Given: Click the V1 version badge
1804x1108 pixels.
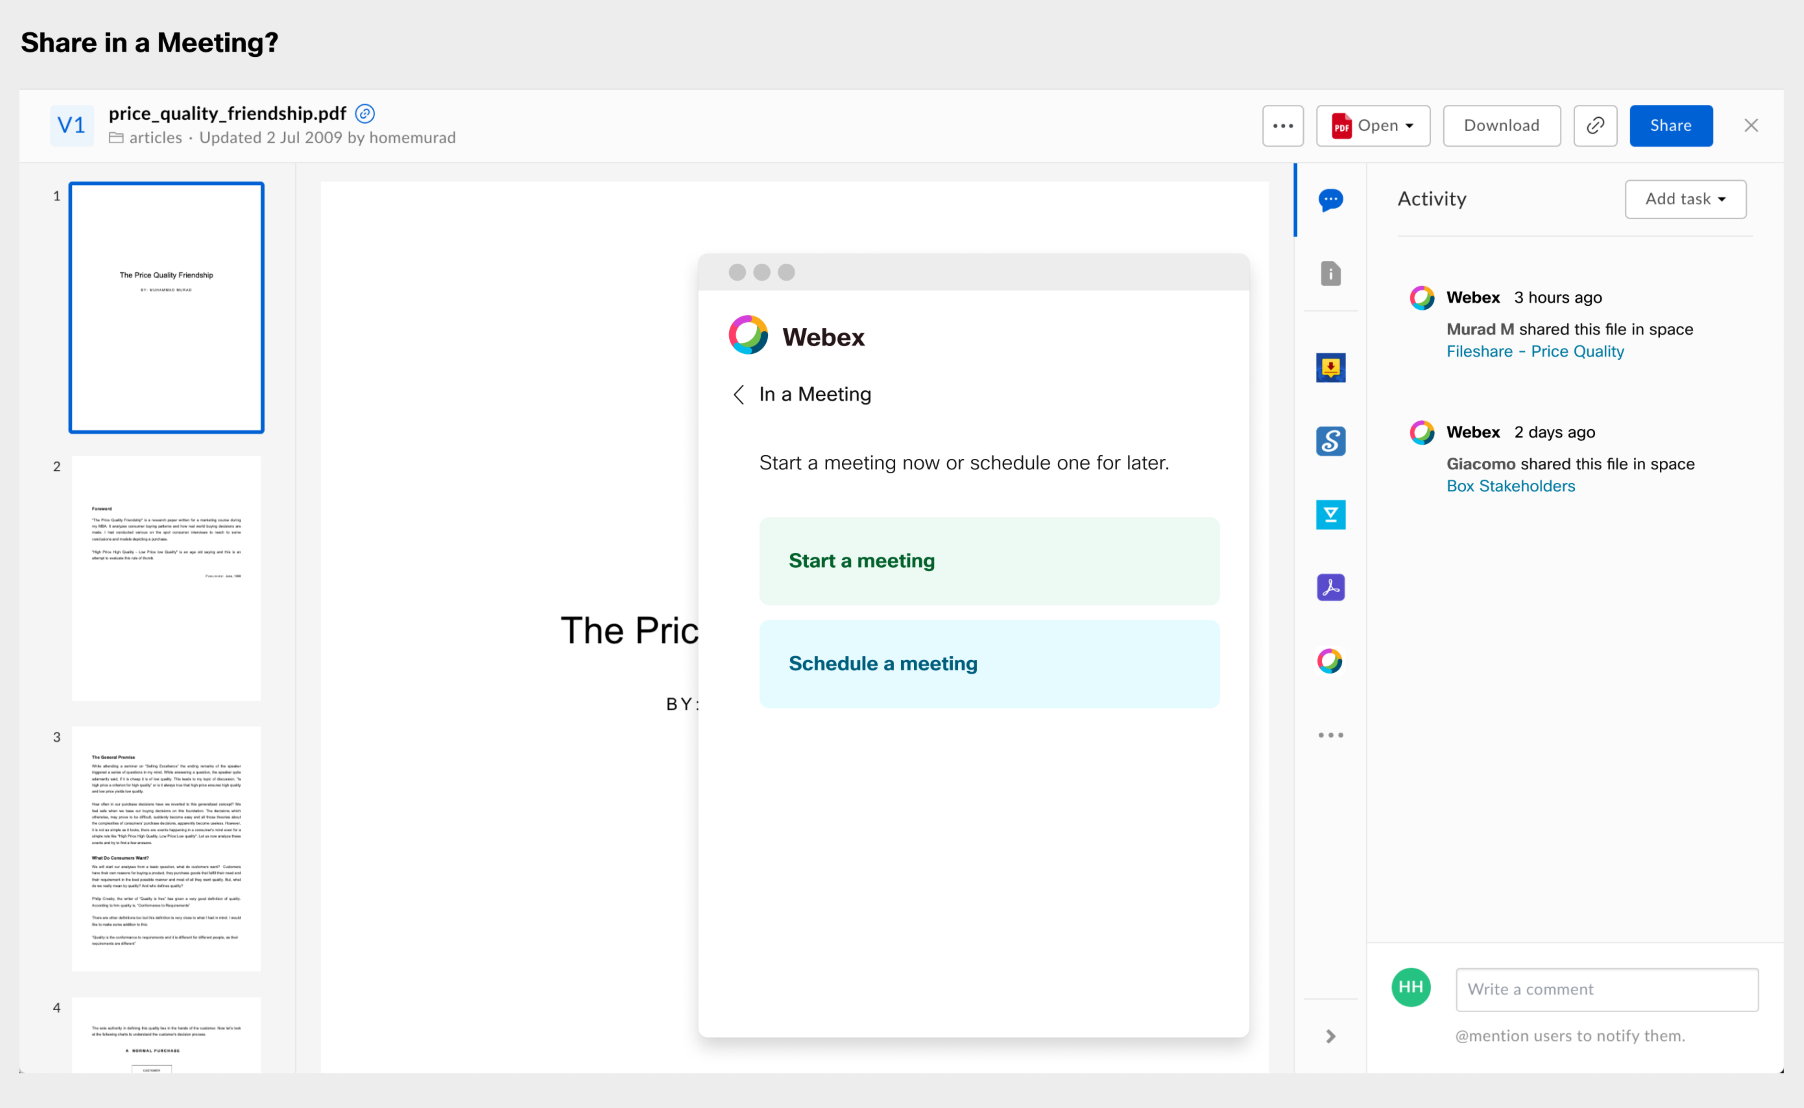Looking at the screenshot, I should 72,126.
